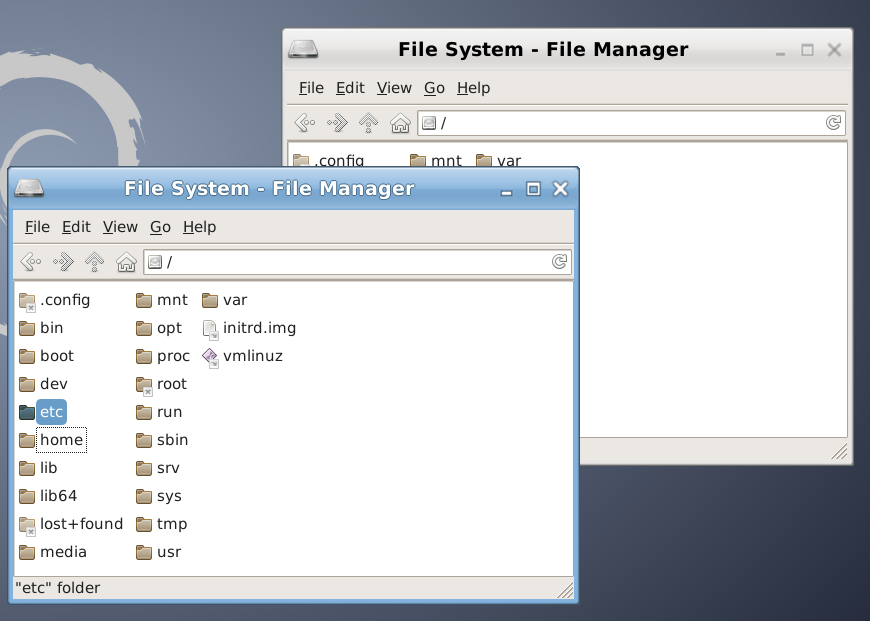This screenshot has height=621, width=870.
Task: Select the var folder in front window
Action: pos(224,300)
